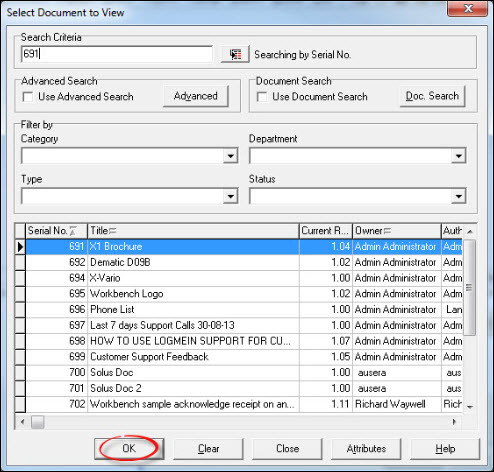This screenshot has height=472, width=494.
Task: Click the Serial No. sort indicator icon
Action: coord(73,231)
